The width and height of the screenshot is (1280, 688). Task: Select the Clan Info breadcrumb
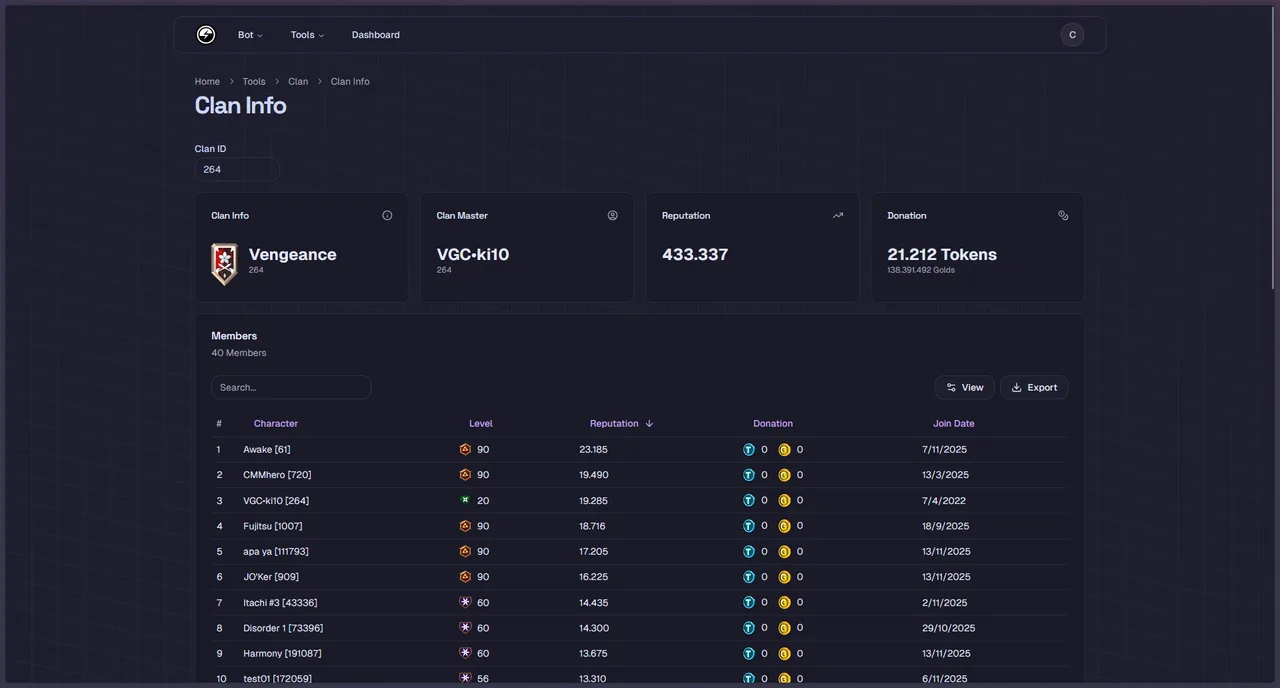(350, 82)
